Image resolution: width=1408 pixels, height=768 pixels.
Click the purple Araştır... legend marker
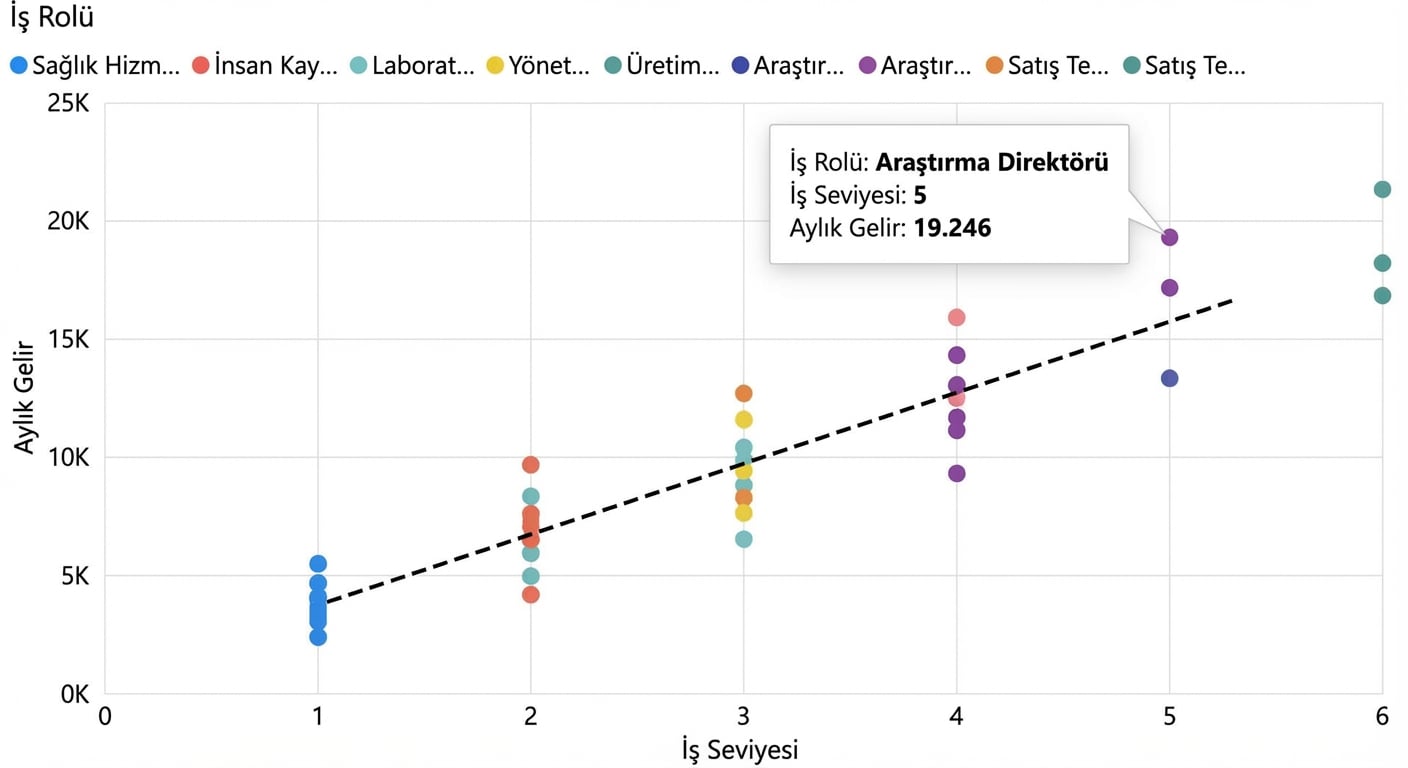(x=867, y=67)
